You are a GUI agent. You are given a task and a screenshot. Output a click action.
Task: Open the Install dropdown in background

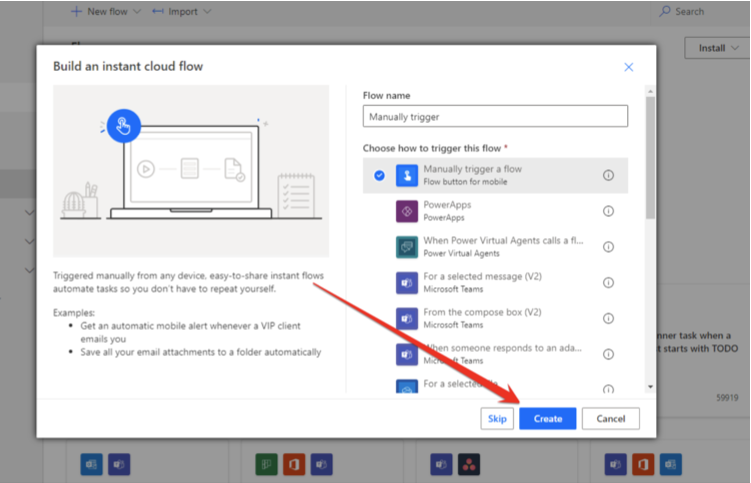click(x=717, y=48)
